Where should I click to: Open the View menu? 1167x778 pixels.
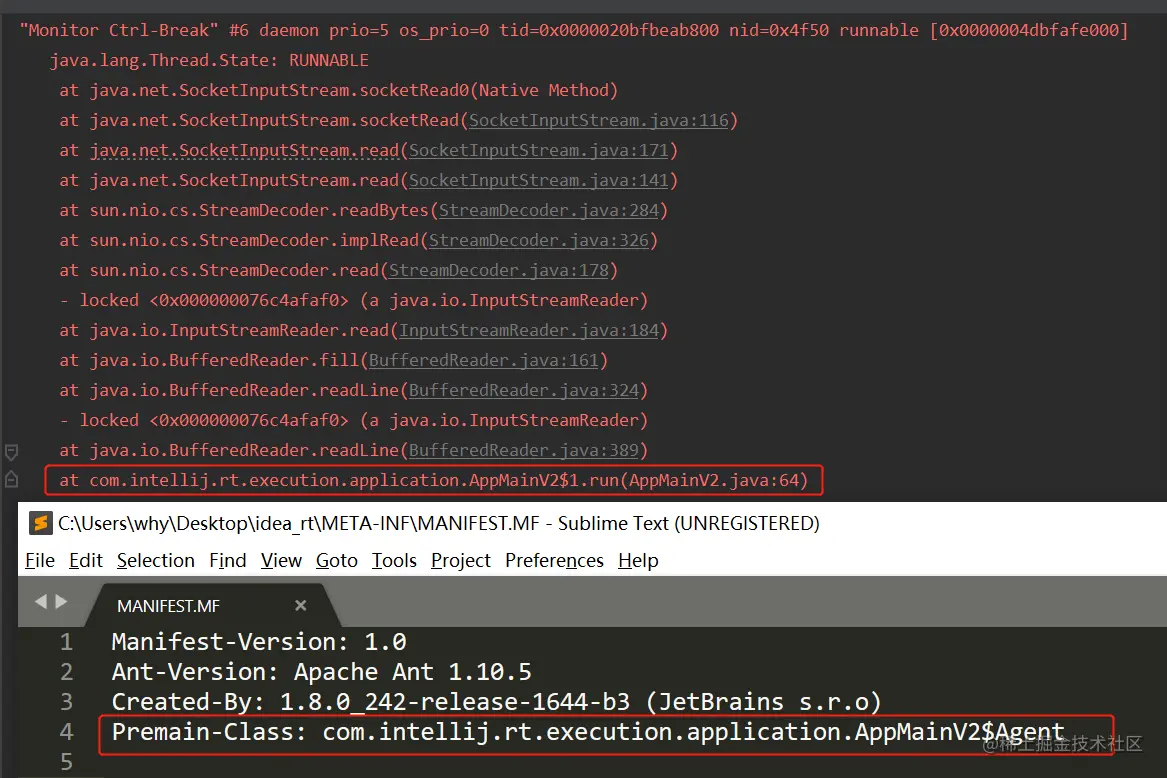(281, 561)
